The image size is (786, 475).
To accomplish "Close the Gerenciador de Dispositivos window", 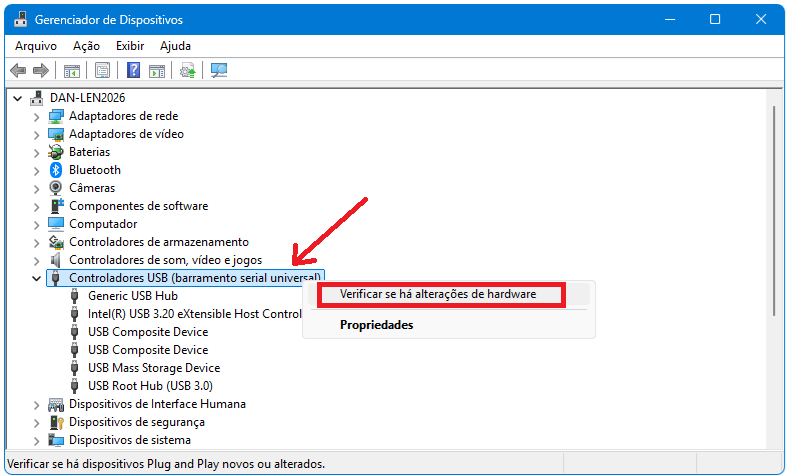I will click(x=761, y=20).
